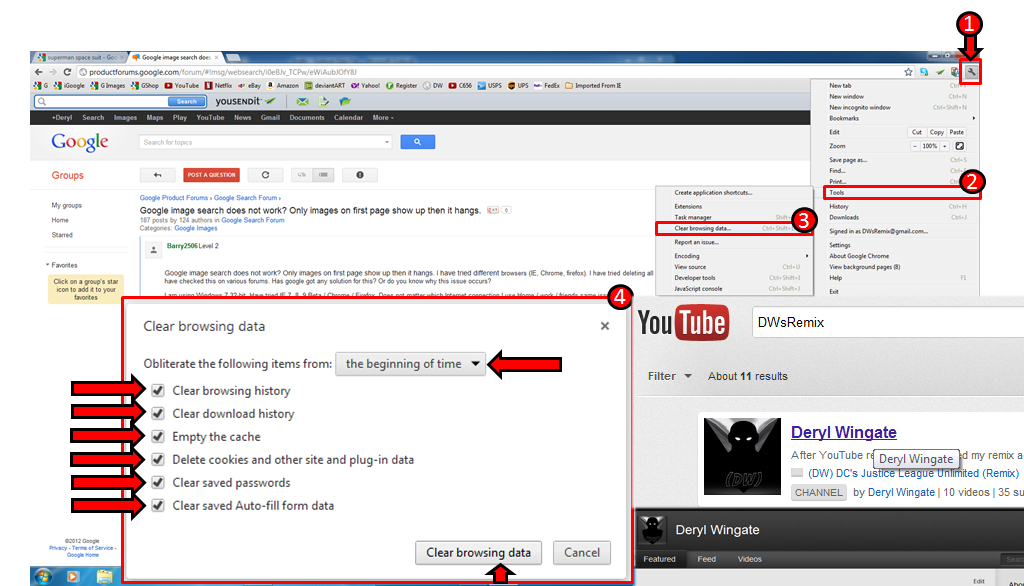Open the UPS bookmark

pyautogui.click(x=518, y=86)
